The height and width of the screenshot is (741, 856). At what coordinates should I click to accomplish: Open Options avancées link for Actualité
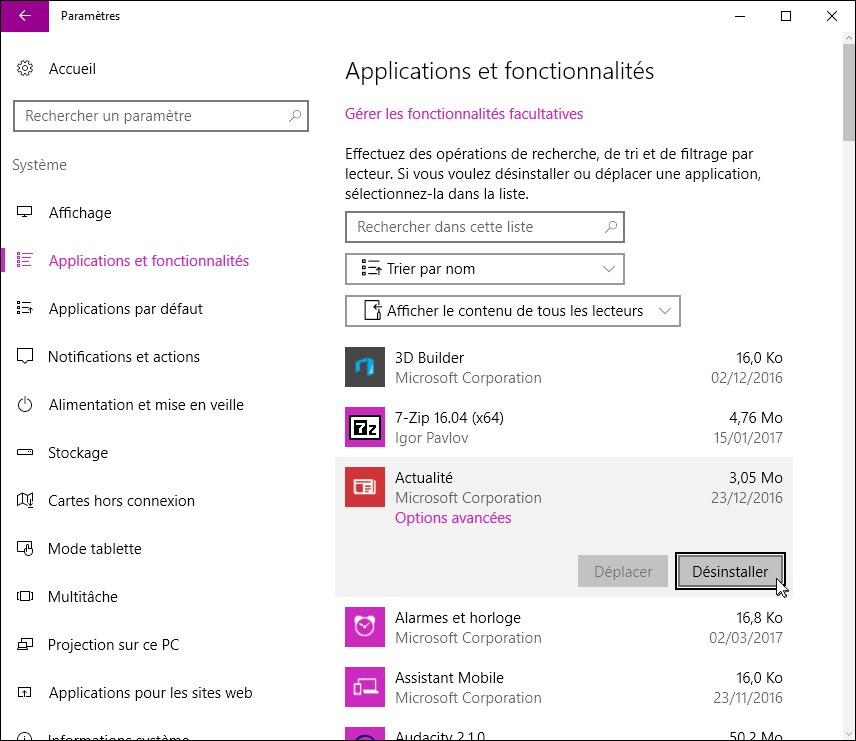pos(453,518)
